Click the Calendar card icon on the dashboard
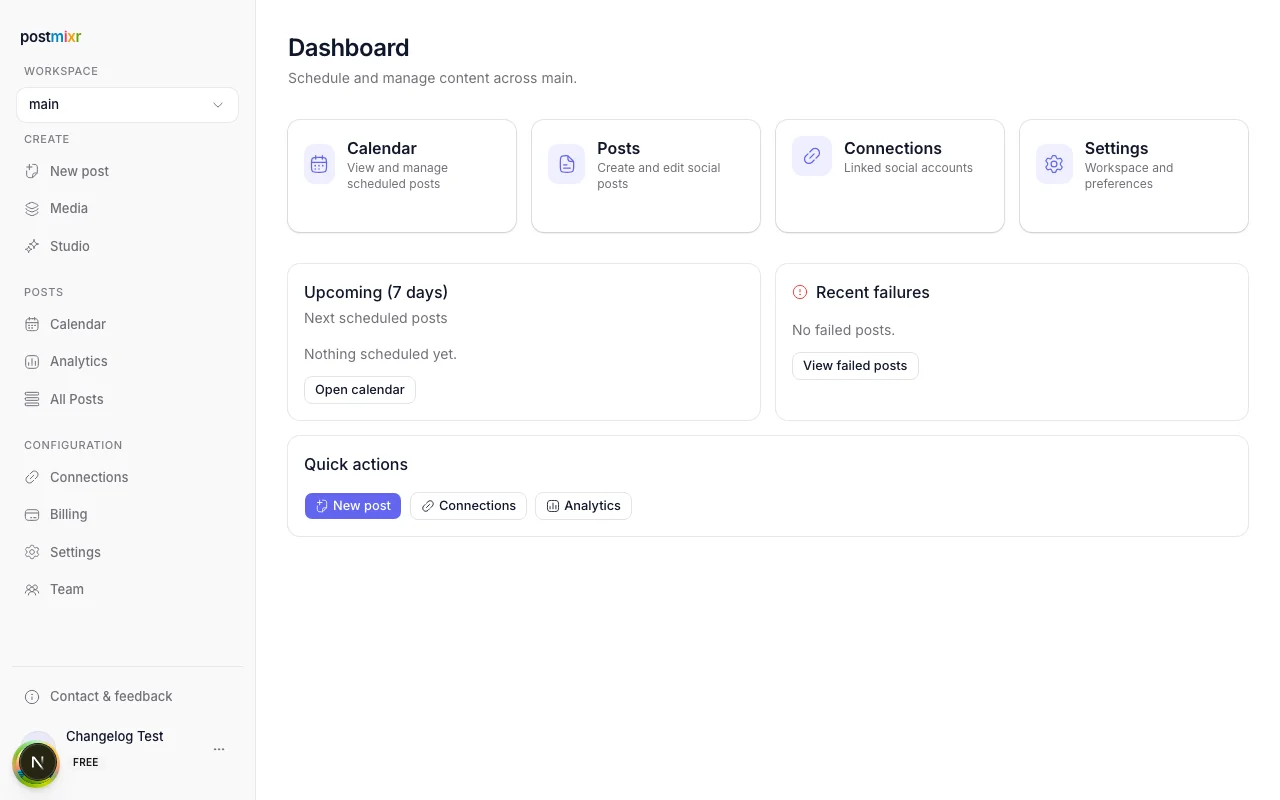This screenshot has width=1280, height=800. pyautogui.click(x=319, y=164)
